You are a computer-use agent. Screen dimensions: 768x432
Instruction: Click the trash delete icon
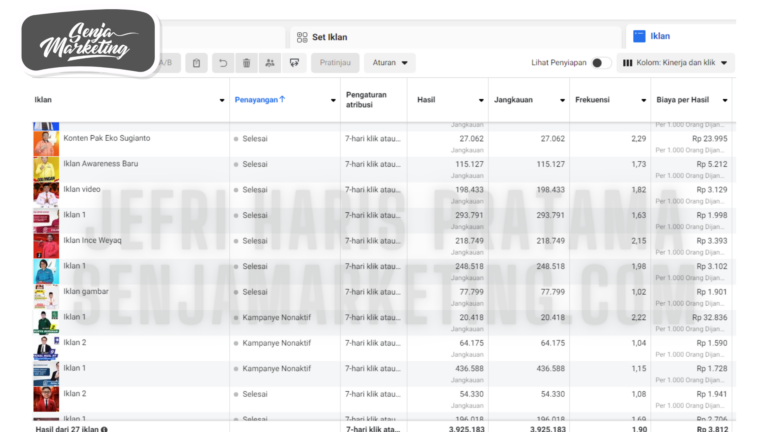pos(246,63)
